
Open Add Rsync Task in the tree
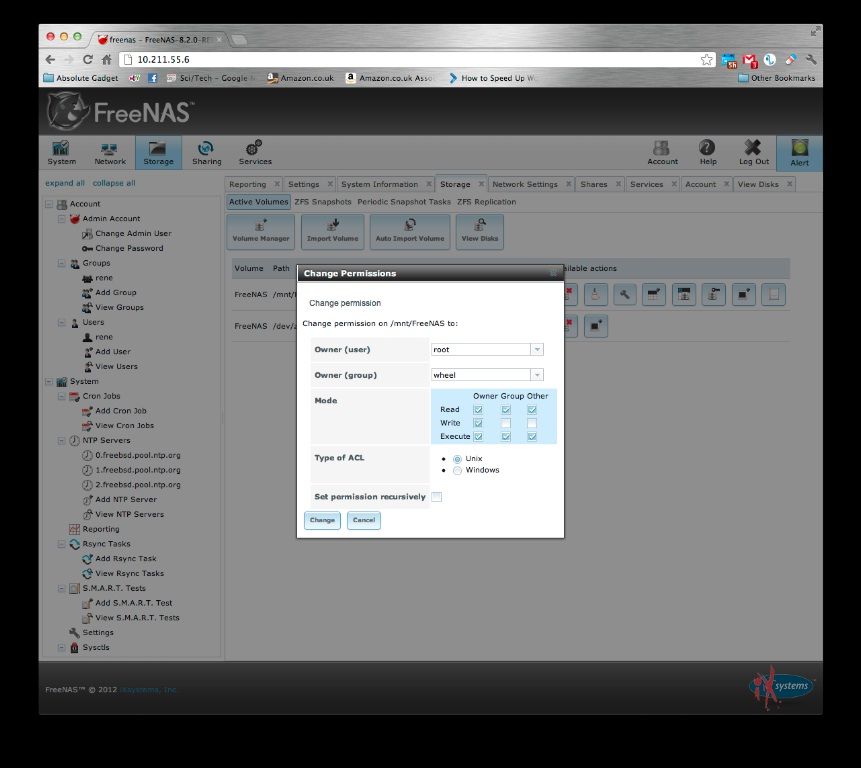[x=126, y=558]
